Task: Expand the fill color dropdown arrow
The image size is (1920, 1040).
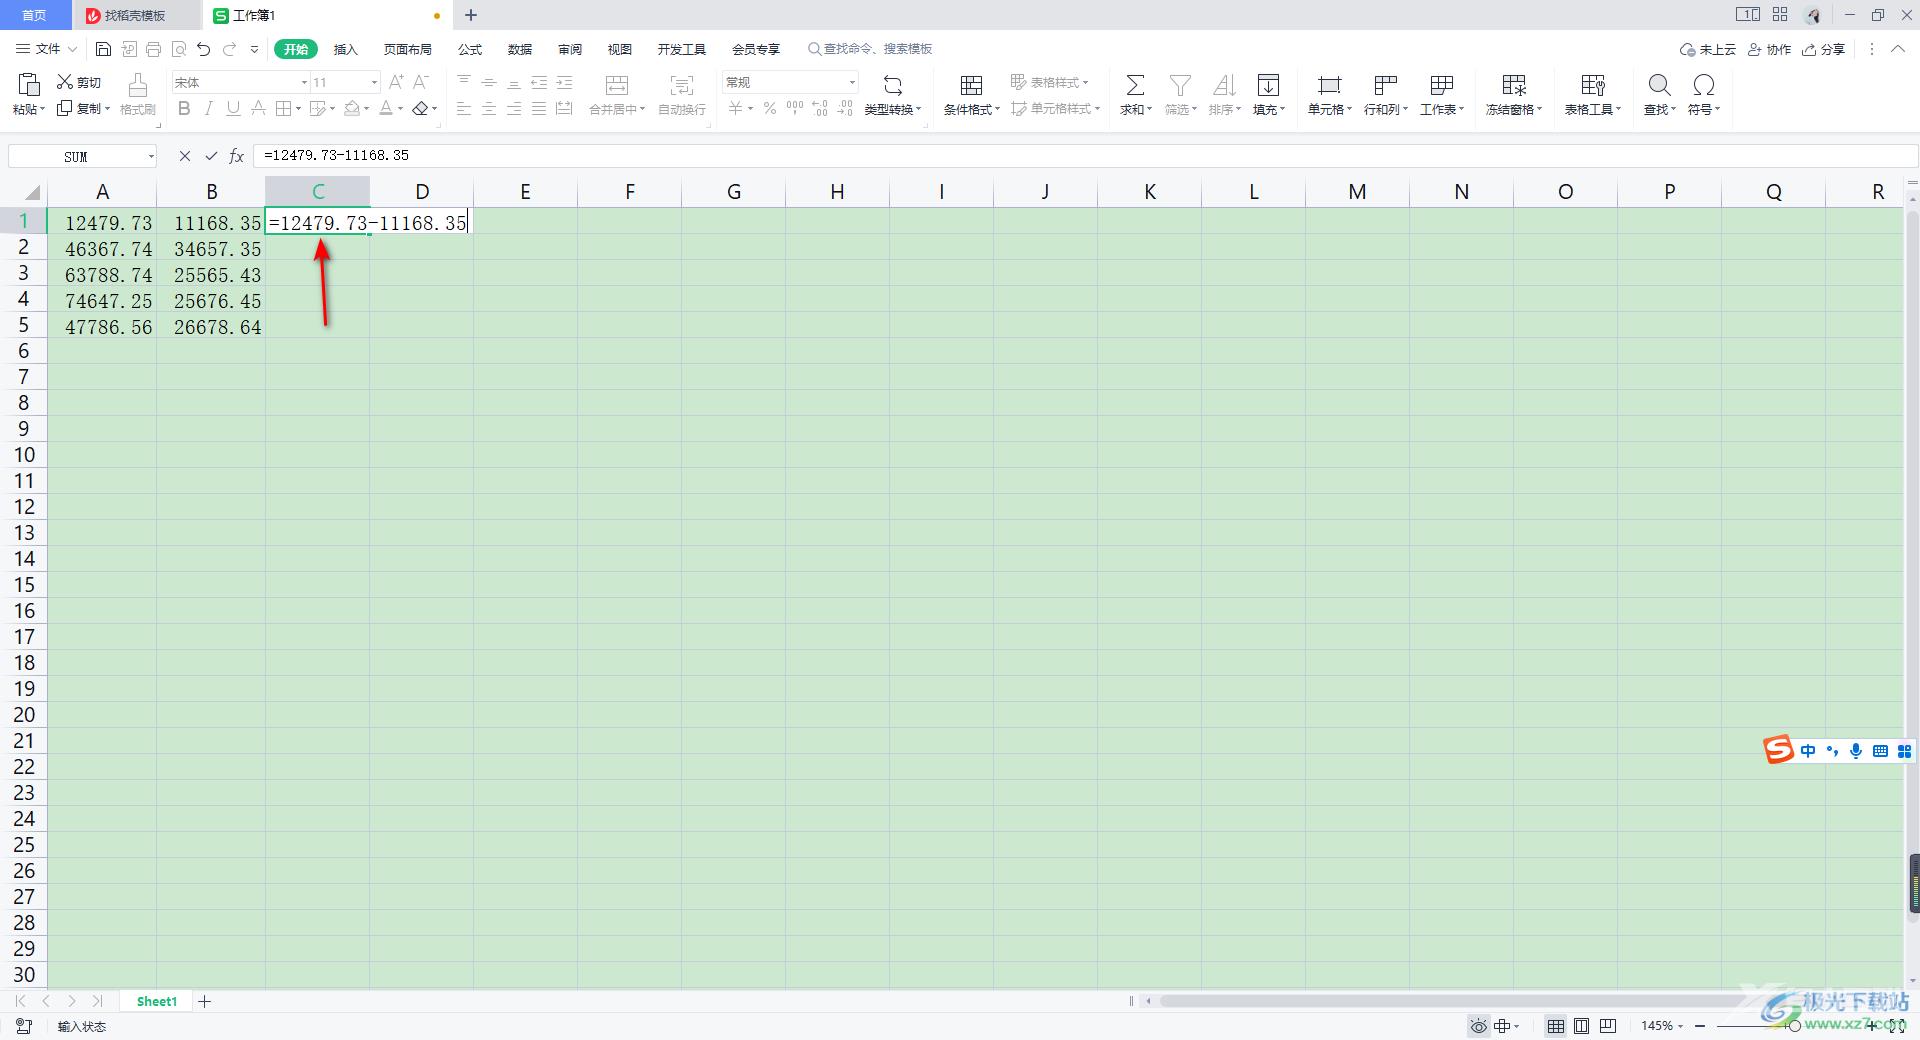Action: click(x=367, y=108)
